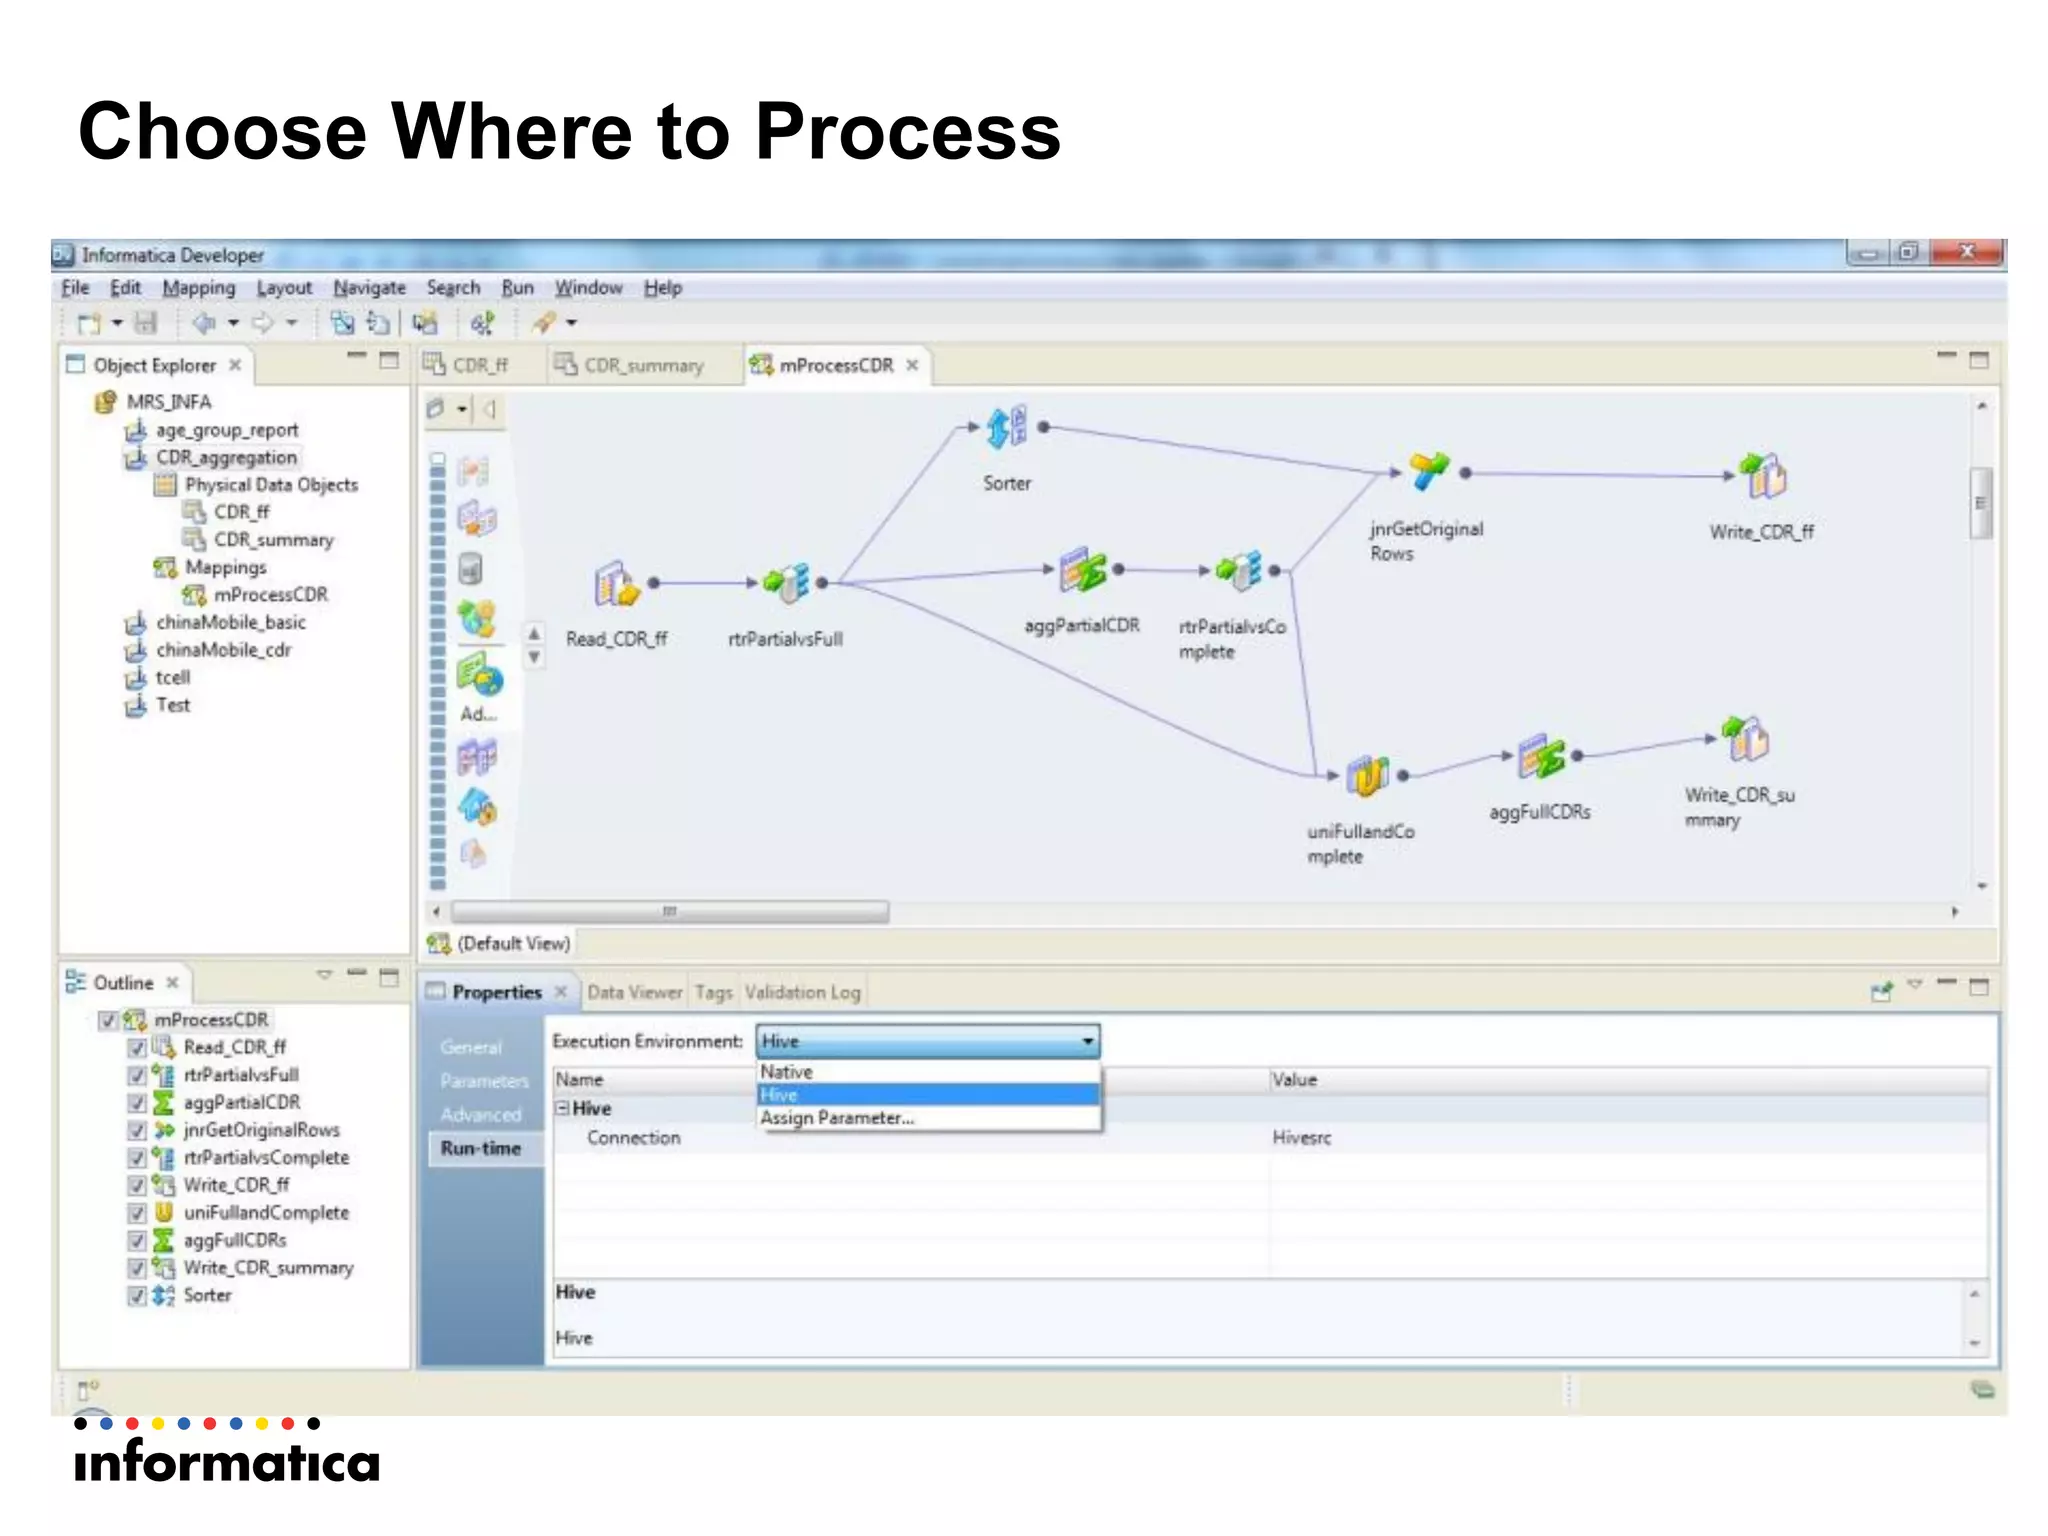Open the Mapping menu
Image resolution: width=2048 pixels, height=1536 pixels.
tap(198, 288)
